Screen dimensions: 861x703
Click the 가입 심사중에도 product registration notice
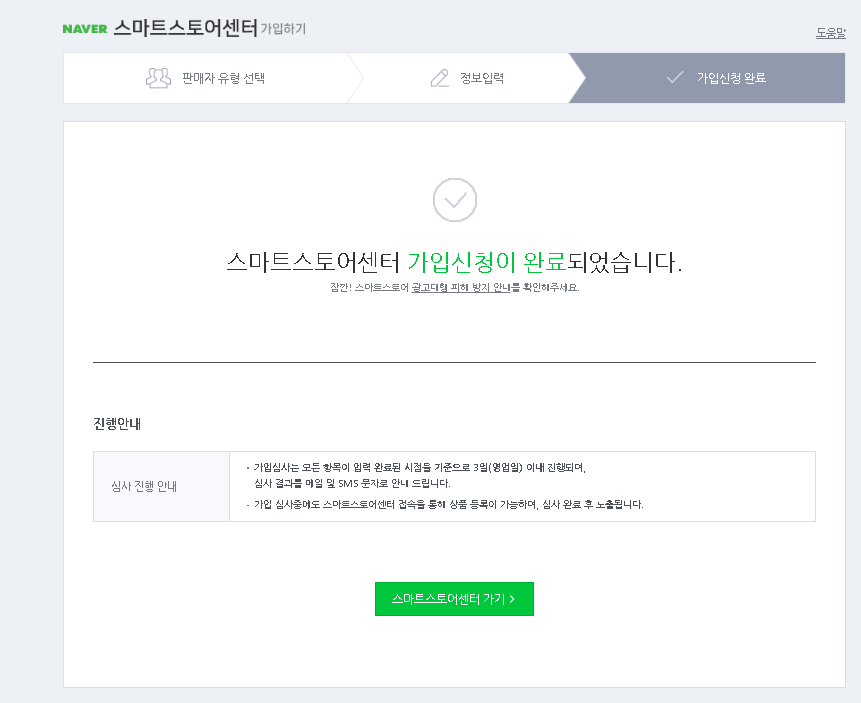point(448,504)
